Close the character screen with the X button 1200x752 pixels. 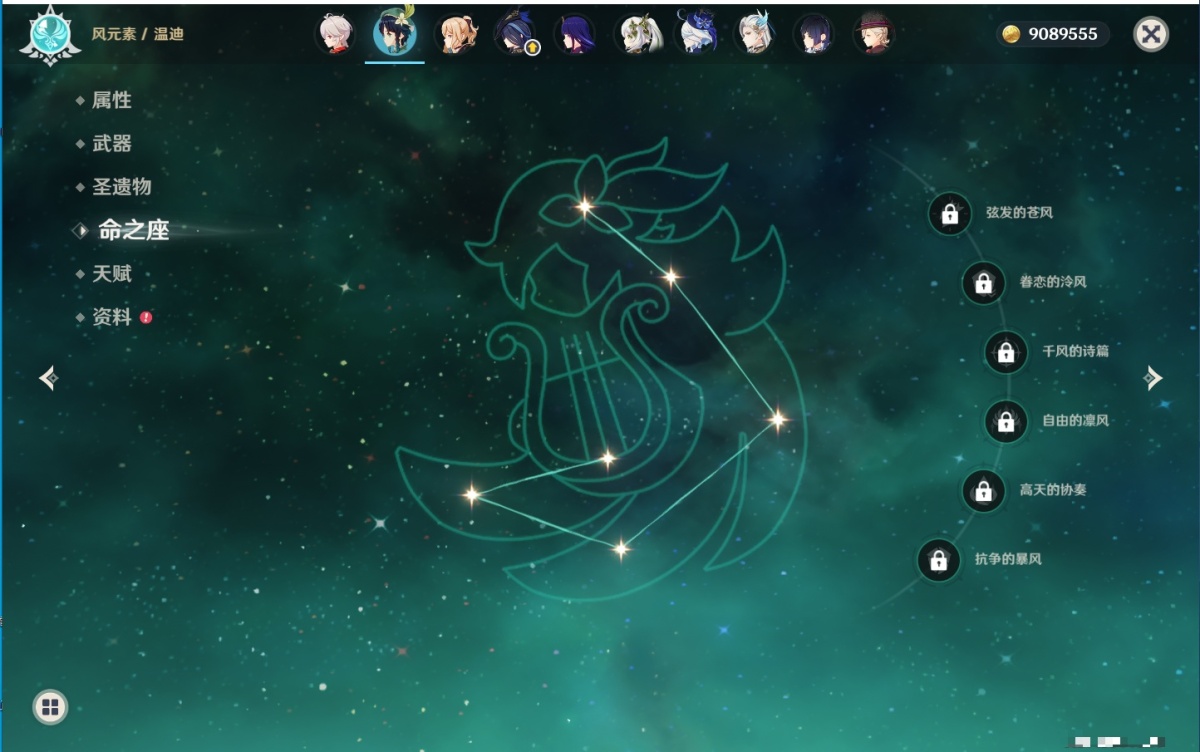(1151, 35)
